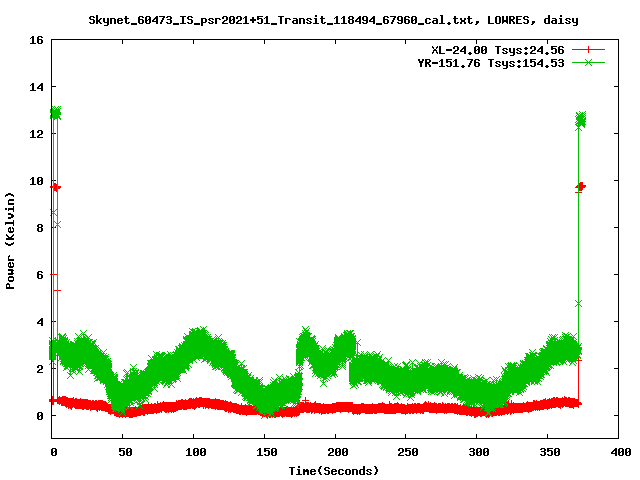Click the red calibration marker cluster near 372 seconds
Viewport: 640px width, 480px height.
tap(580, 187)
